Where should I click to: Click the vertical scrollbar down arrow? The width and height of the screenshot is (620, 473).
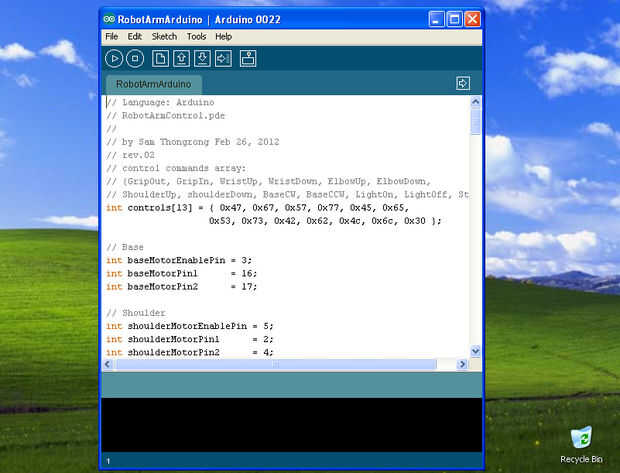click(475, 351)
